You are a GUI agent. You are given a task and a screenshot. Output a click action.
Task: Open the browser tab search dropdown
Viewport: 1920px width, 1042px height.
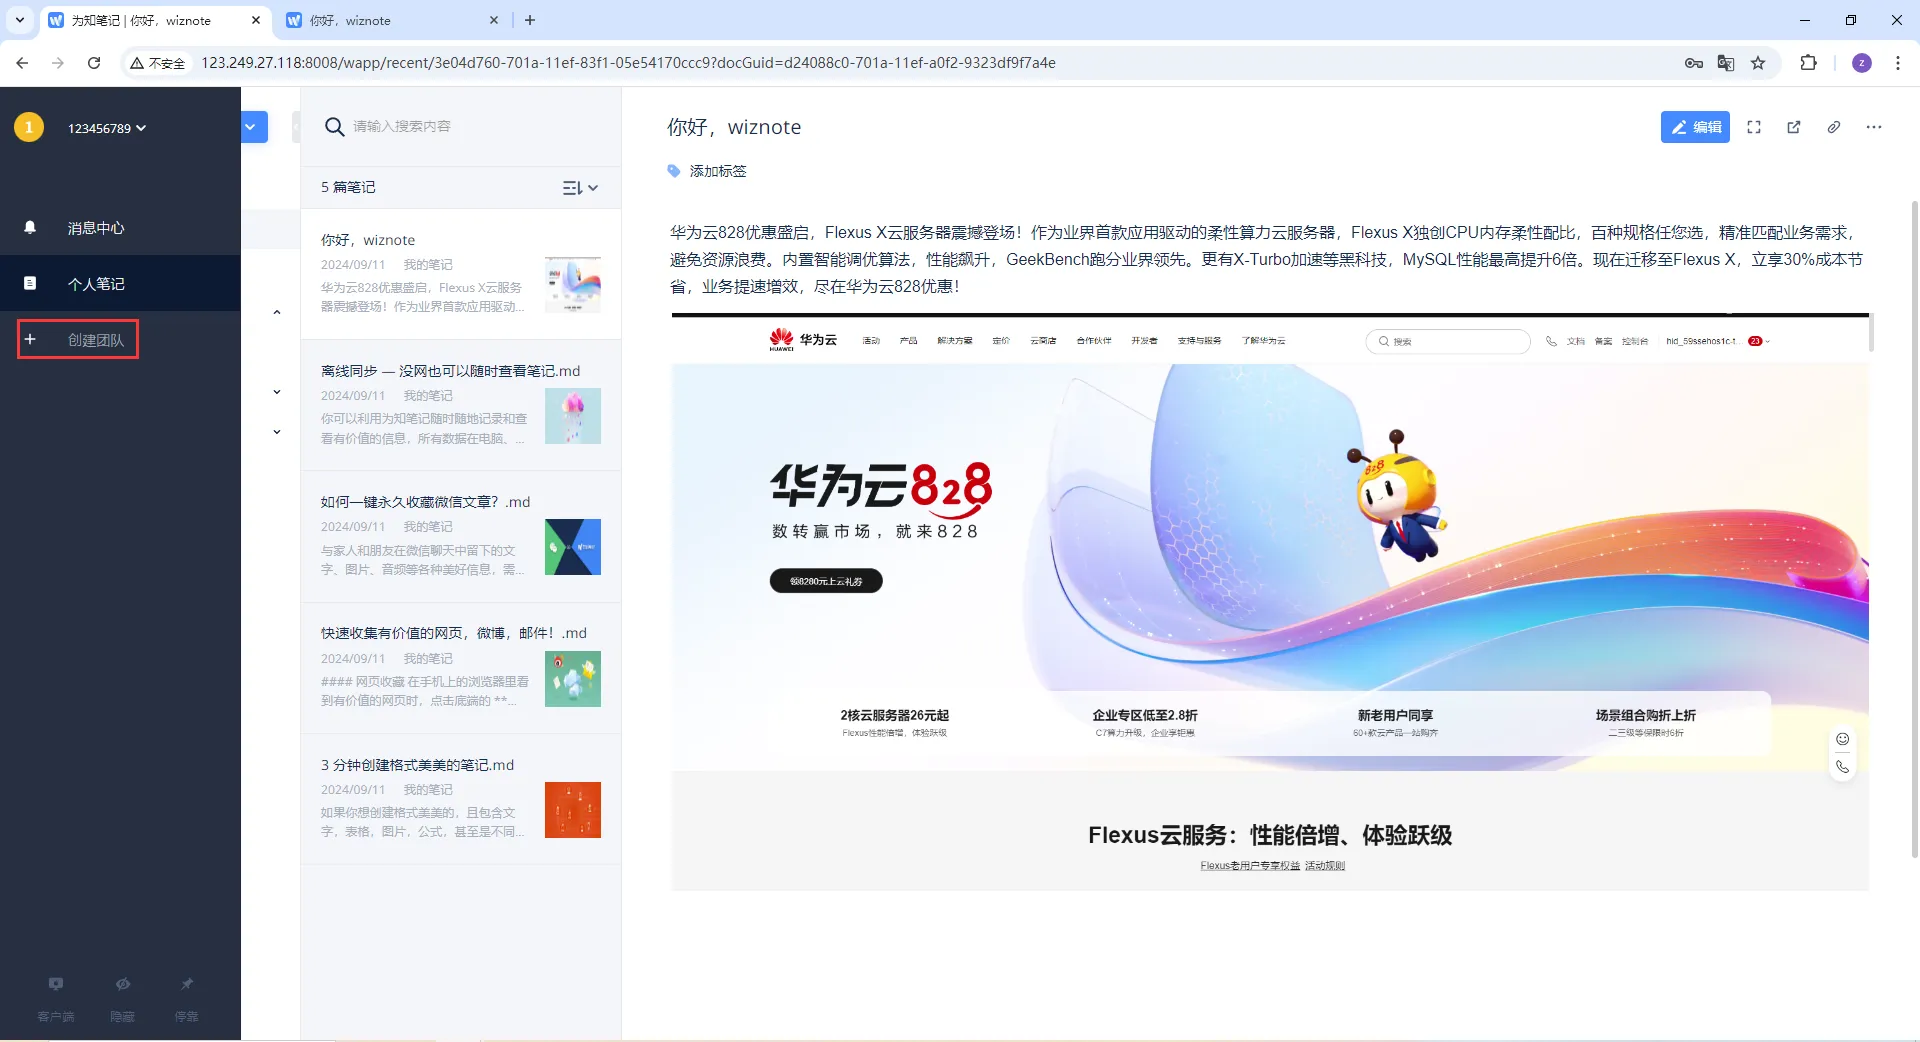pos(19,20)
